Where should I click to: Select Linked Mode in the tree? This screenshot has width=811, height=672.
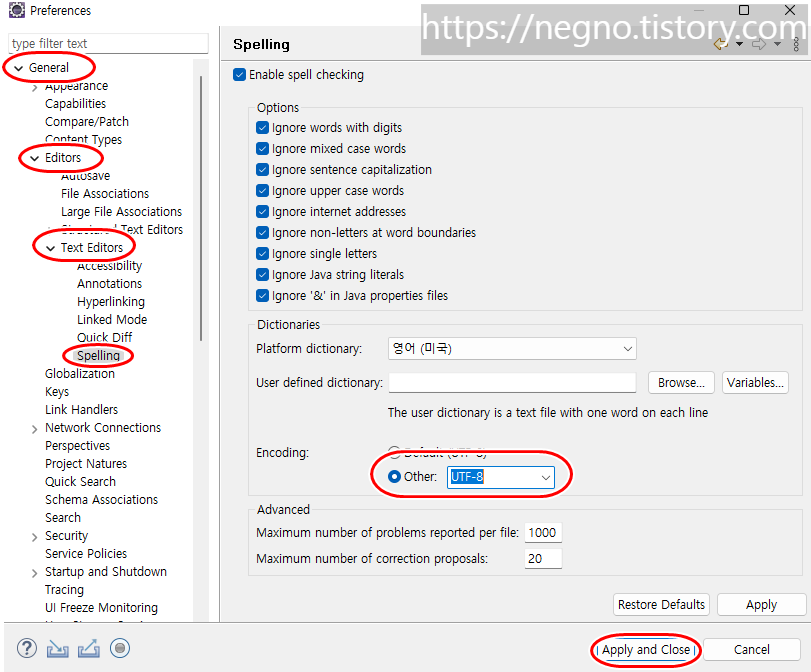tap(112, 319)
